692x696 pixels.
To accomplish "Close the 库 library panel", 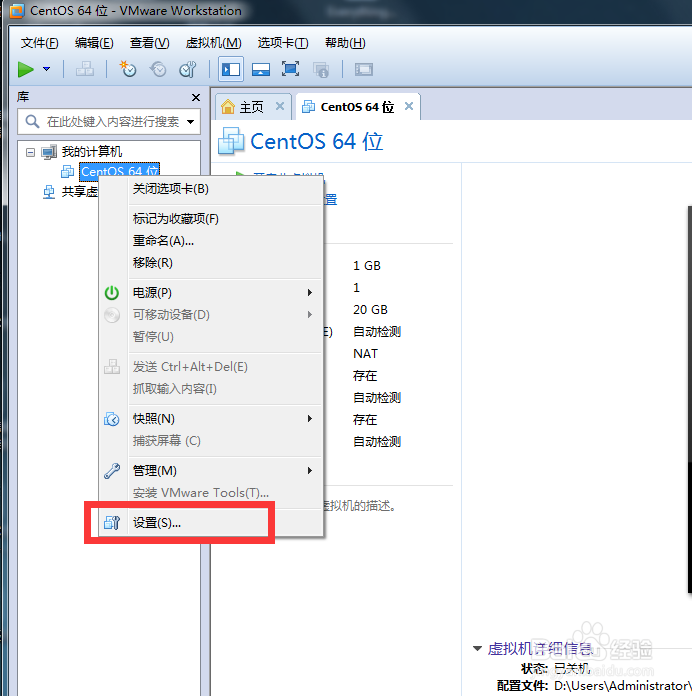I will pyautogui.click(x=195, y=97).
